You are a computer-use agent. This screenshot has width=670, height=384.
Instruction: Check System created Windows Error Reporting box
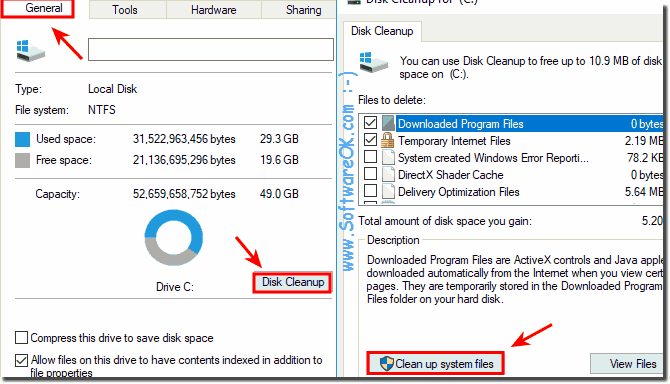tap(370, 157)
